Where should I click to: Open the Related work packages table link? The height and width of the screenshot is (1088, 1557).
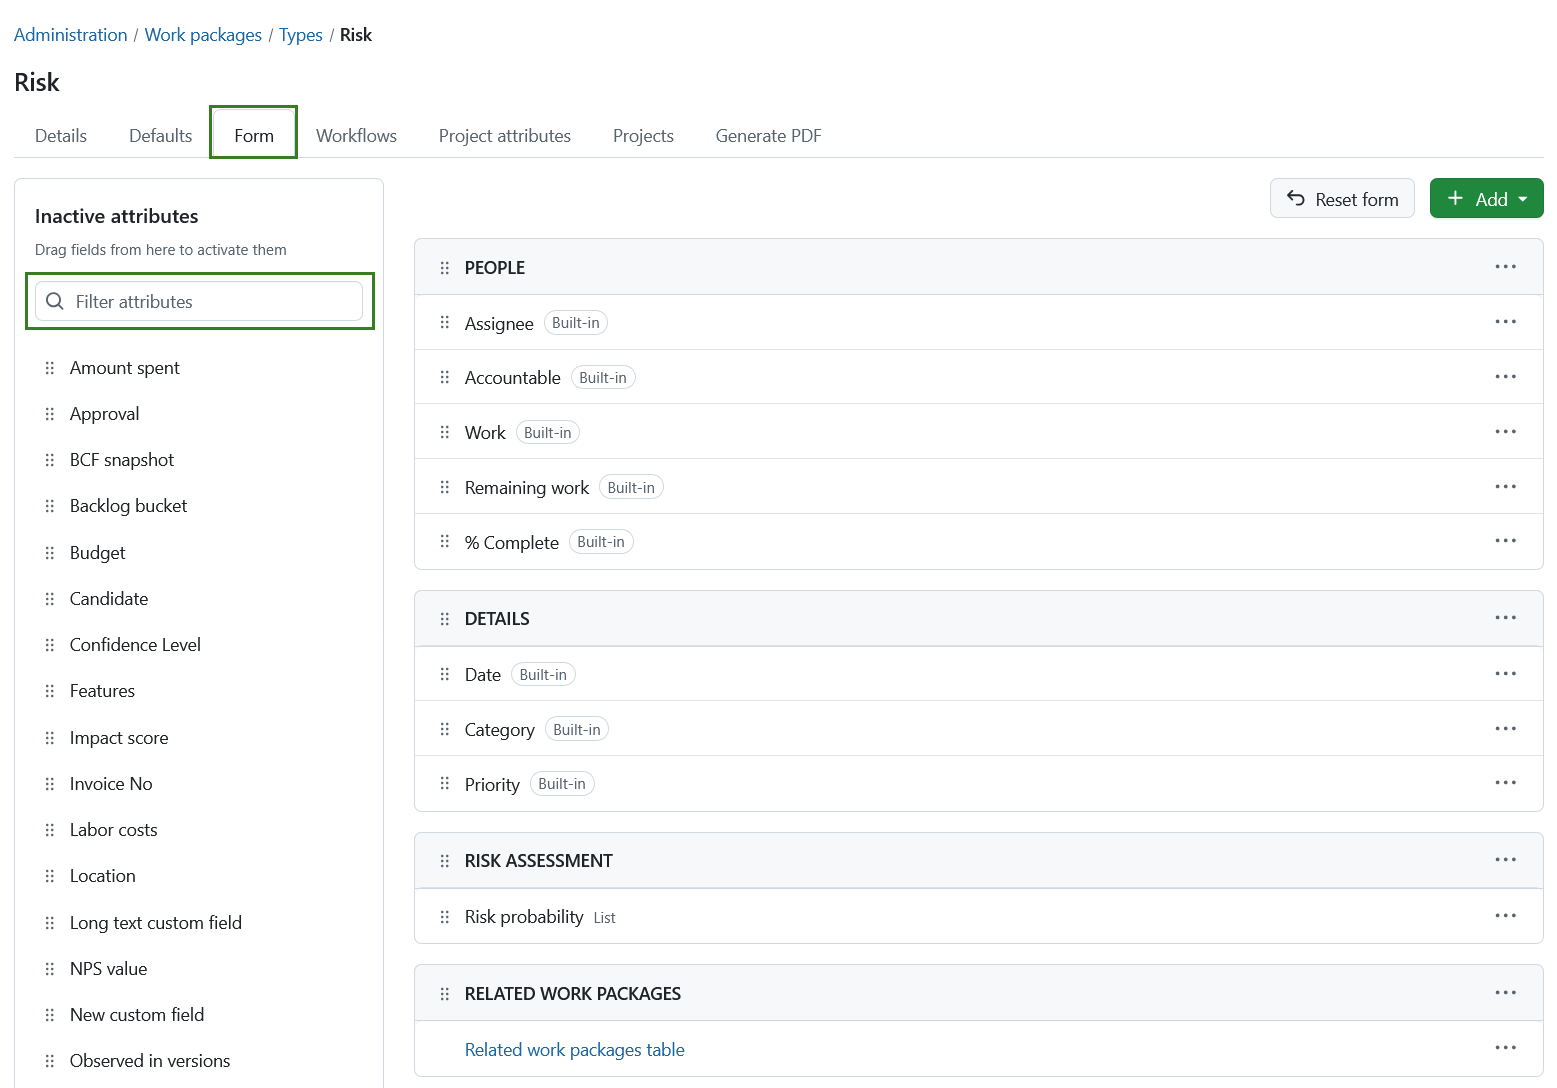[x=575, y=1050]
